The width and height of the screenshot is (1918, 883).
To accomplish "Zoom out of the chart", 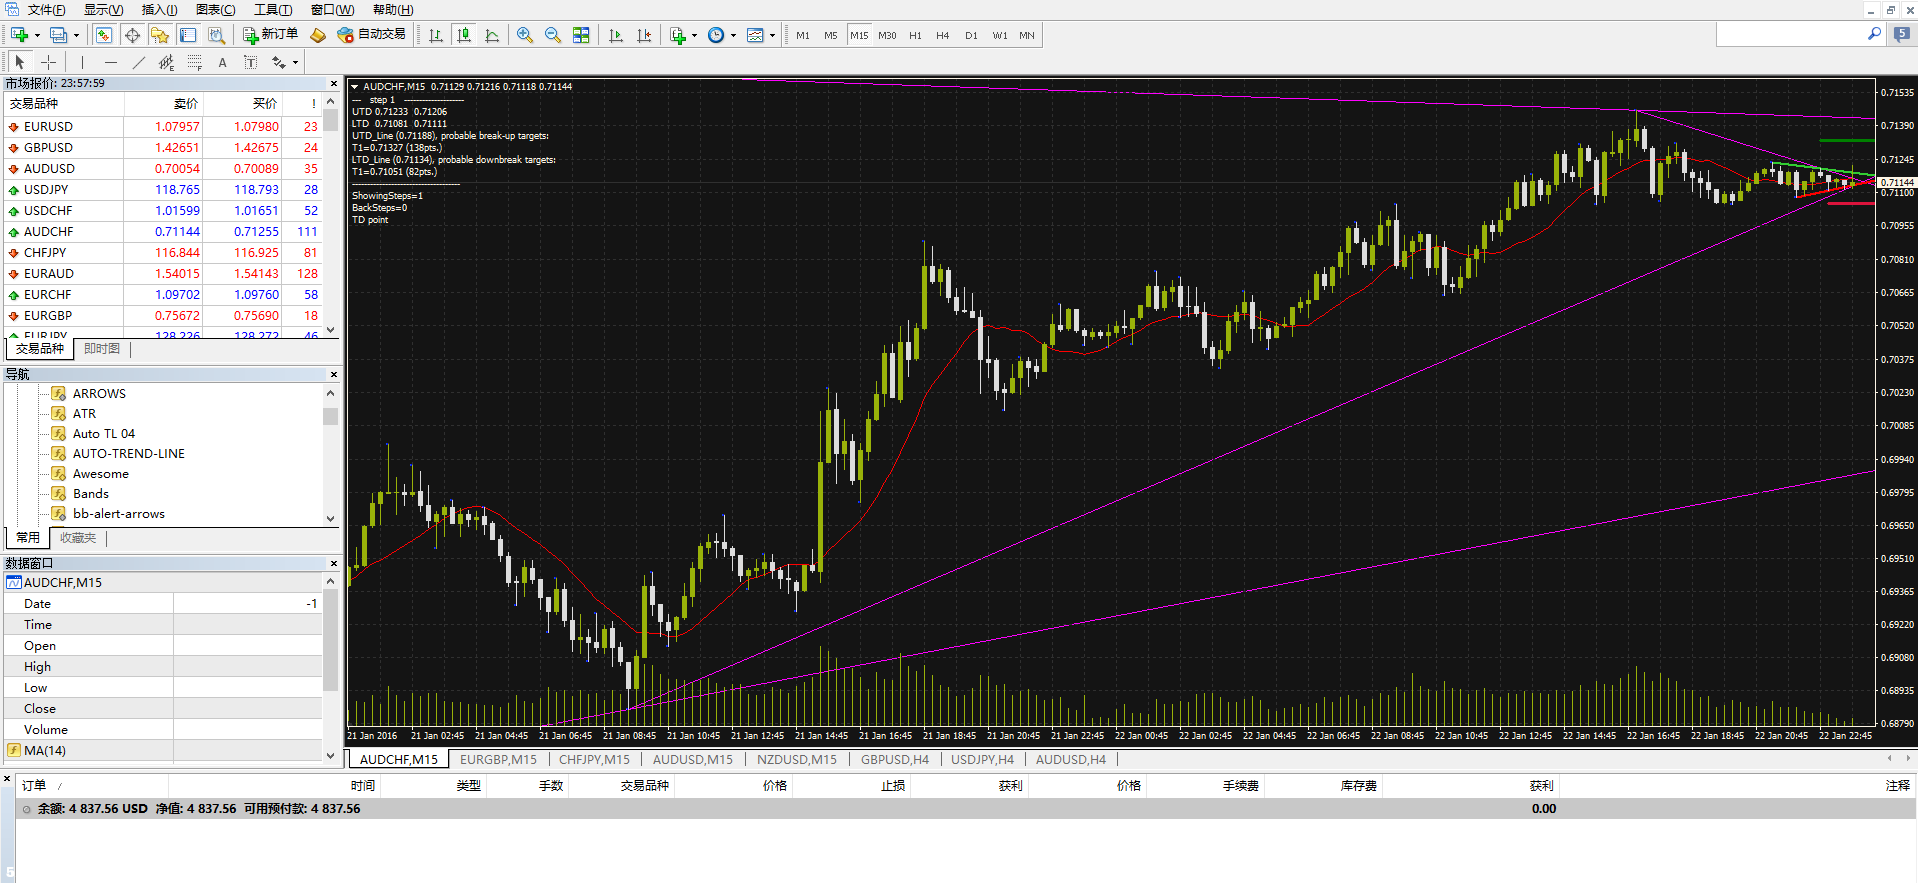I will pos(553,35).
